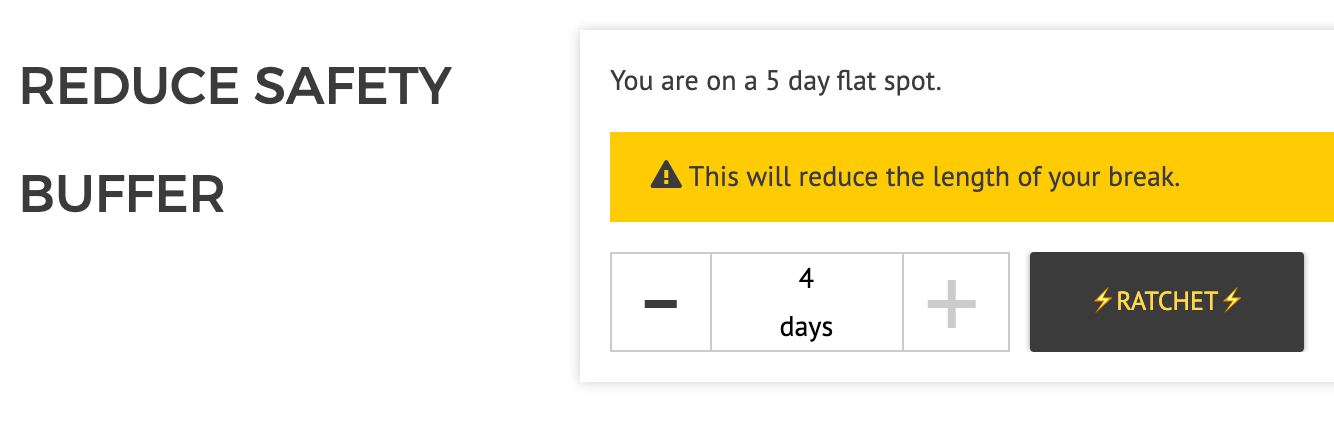Click blank yellow area right of warning text
Screen dimensions: 1334x422
coord(1260,177)
